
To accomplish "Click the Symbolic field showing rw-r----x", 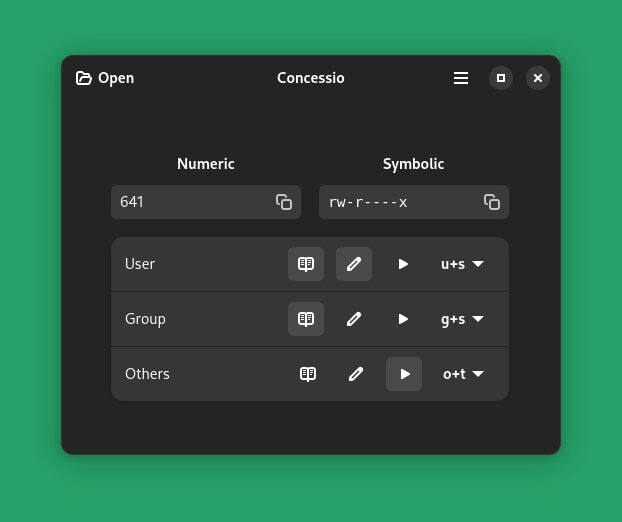I will pos(414,202).
